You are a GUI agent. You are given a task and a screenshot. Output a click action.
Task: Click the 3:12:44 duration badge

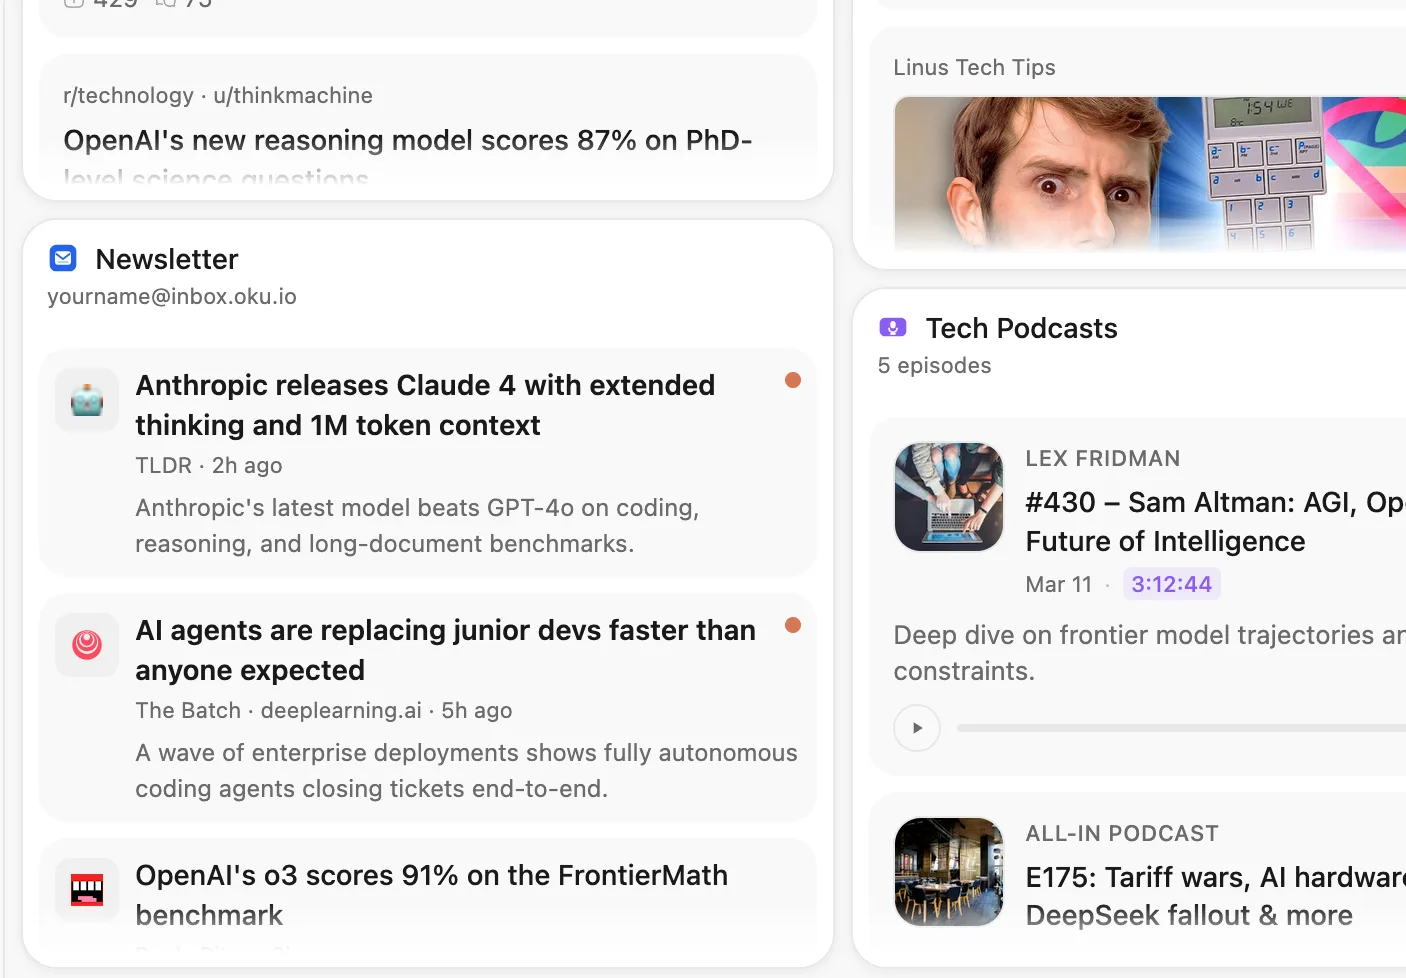1171,584
